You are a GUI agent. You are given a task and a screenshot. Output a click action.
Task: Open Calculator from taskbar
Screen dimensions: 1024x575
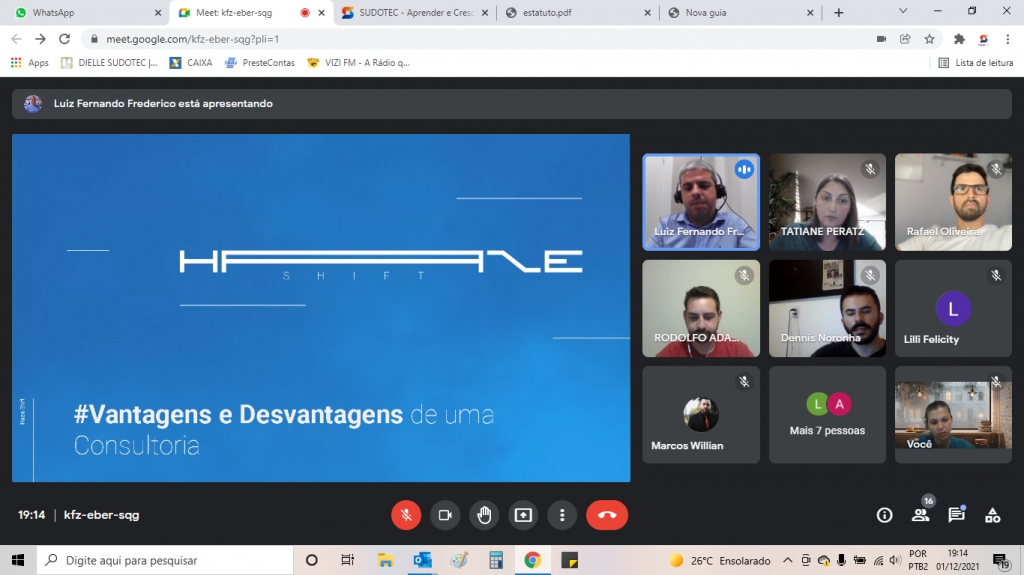496,560
